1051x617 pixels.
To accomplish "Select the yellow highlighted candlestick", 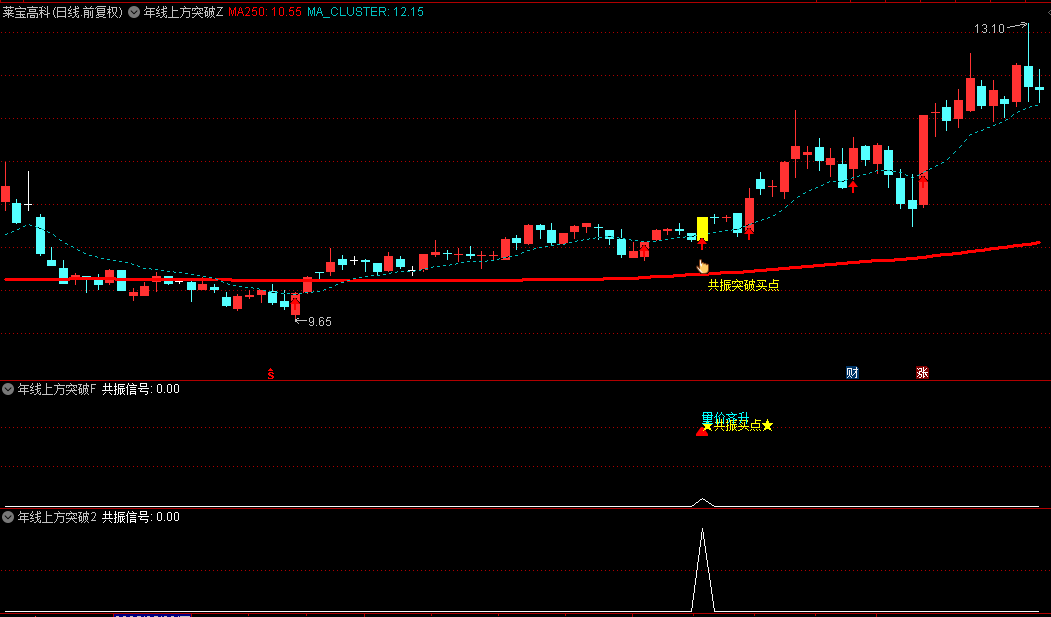I will (702, 229).
